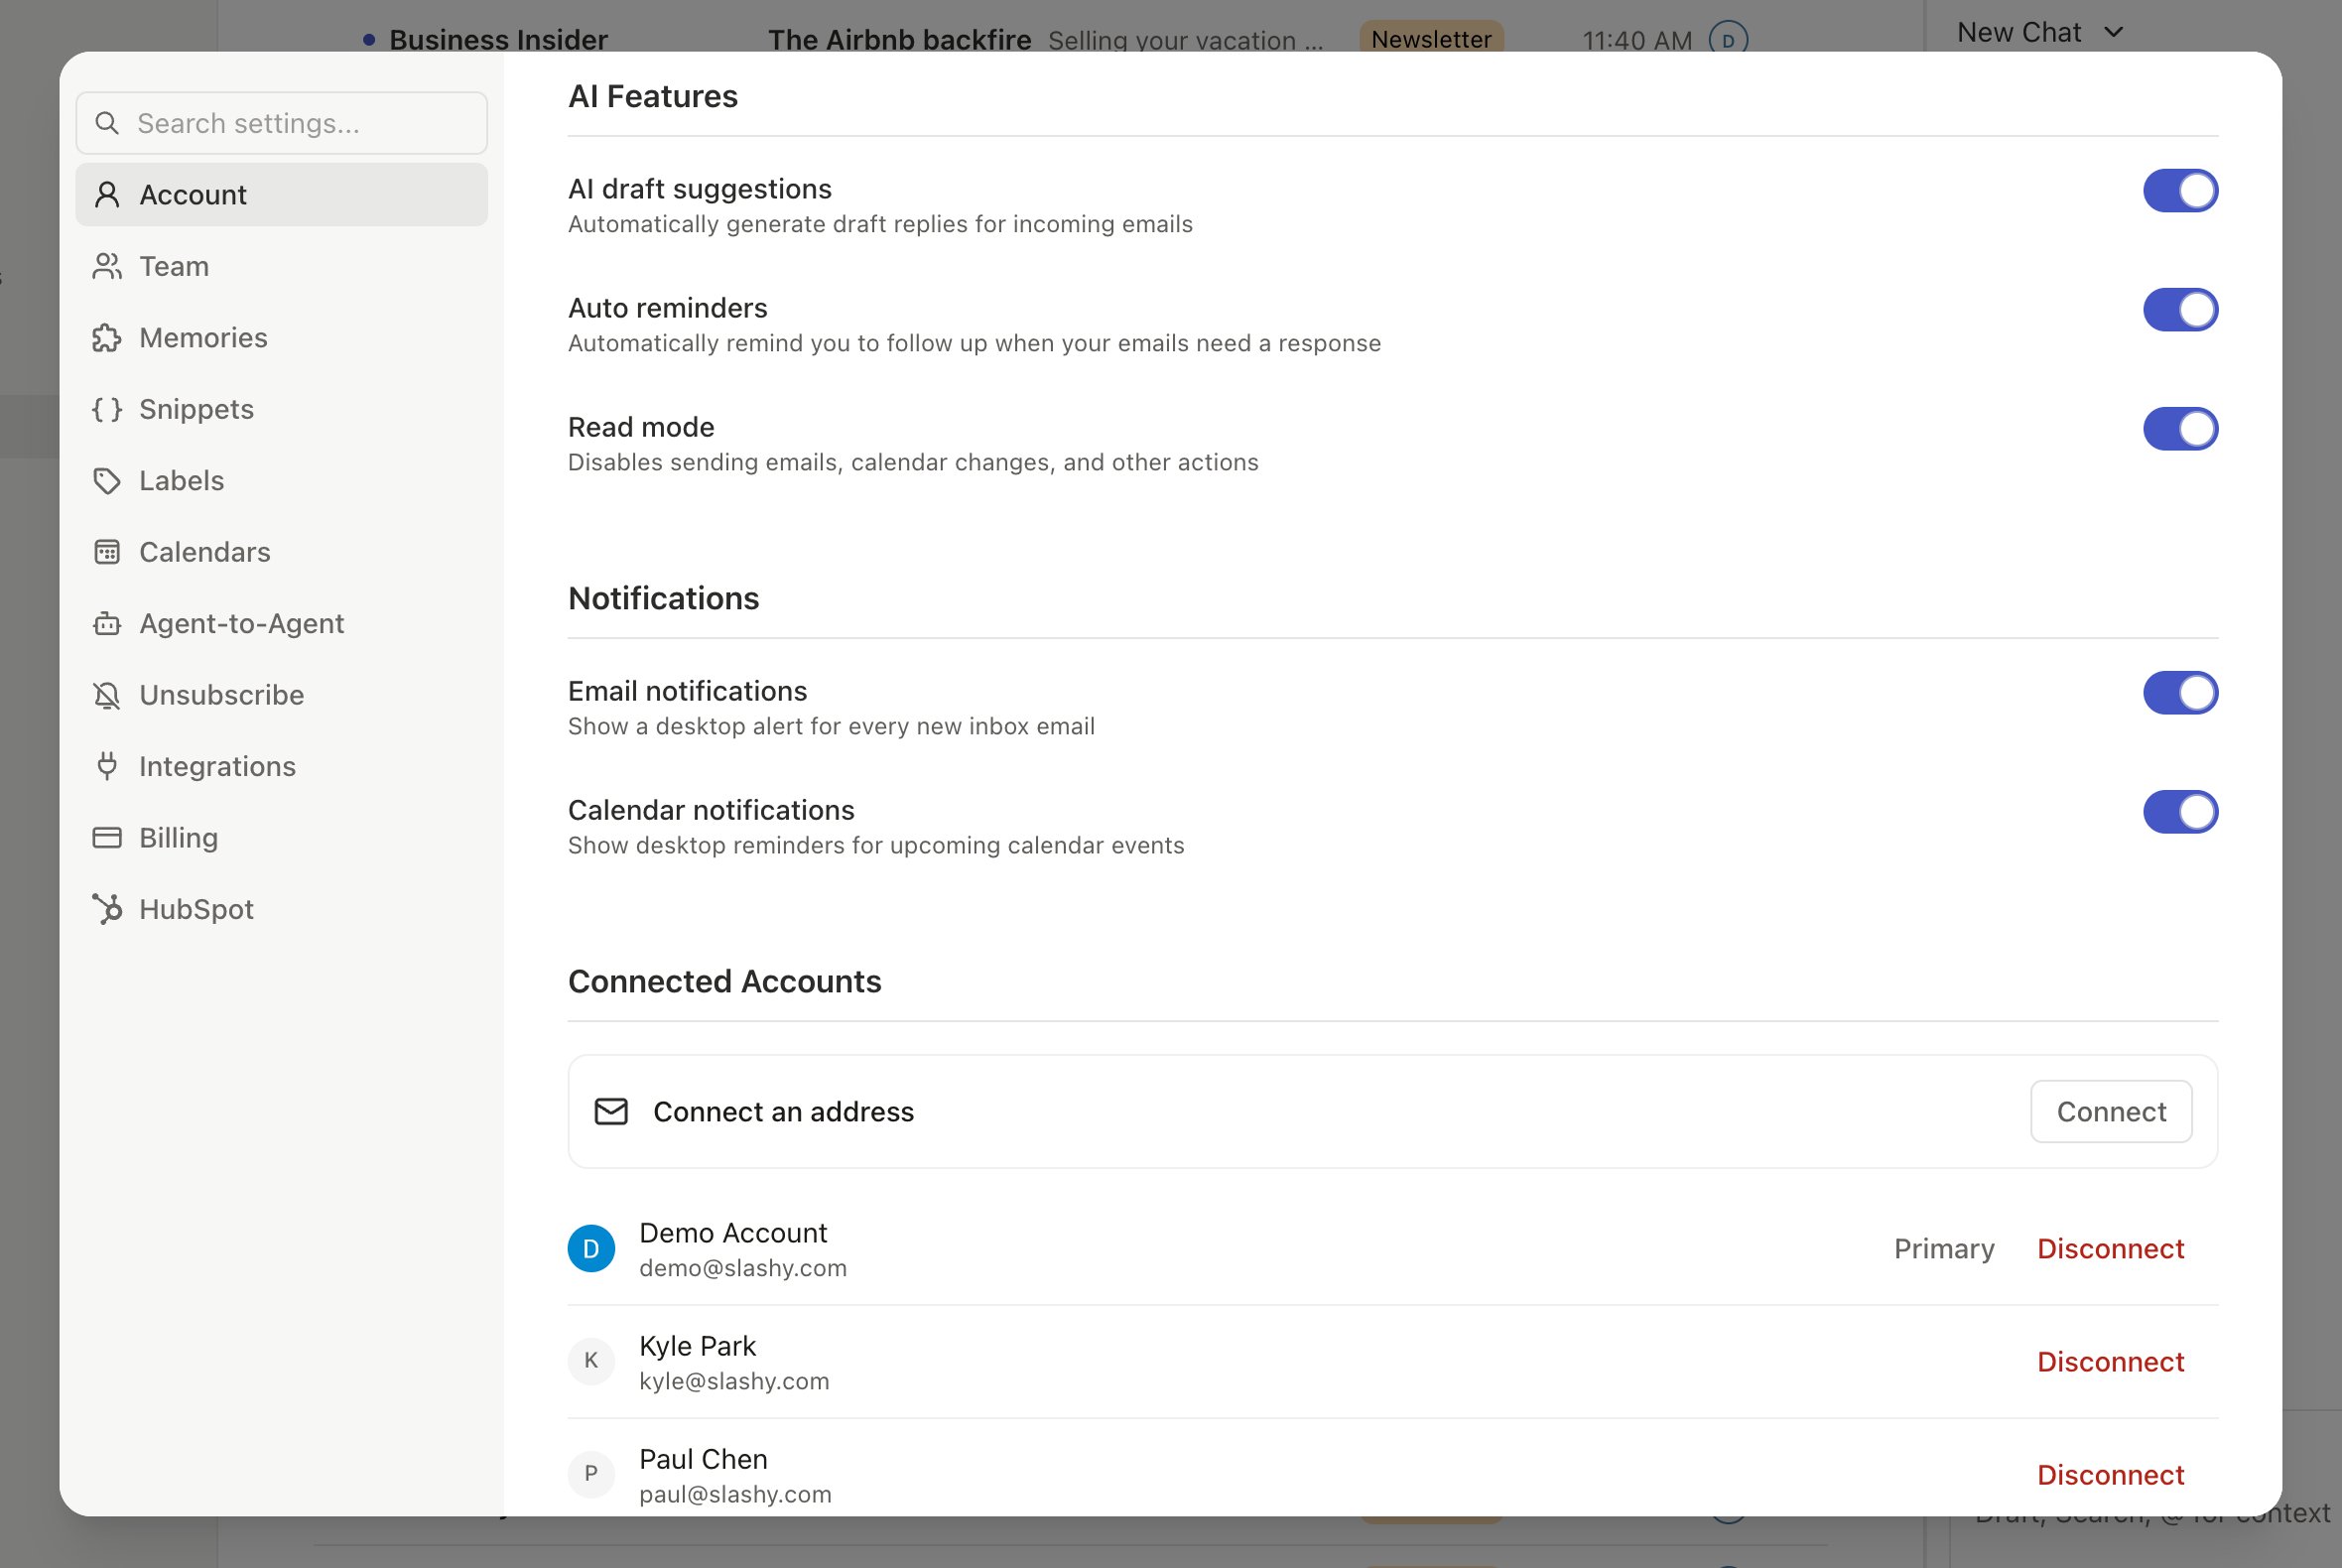Disable AI draft suggestions toggle
Image resolution: width=2342 pixels, height=1568 pixels.
(2180, 191)
